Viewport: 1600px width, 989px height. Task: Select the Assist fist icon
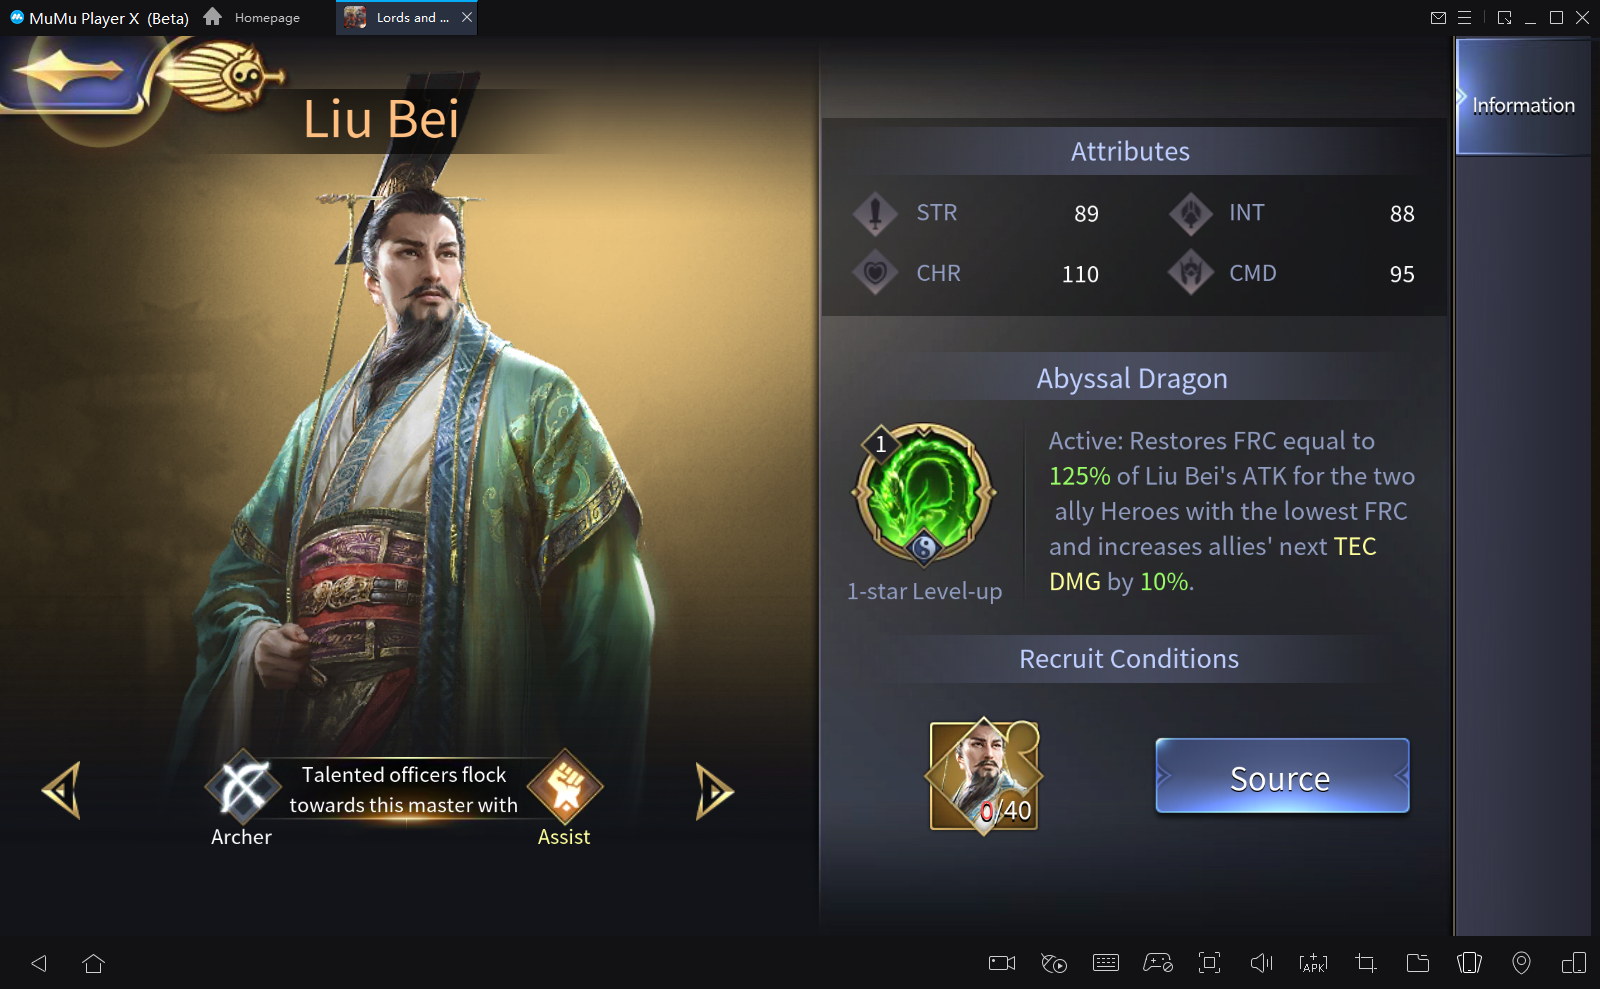click(565, 787)
